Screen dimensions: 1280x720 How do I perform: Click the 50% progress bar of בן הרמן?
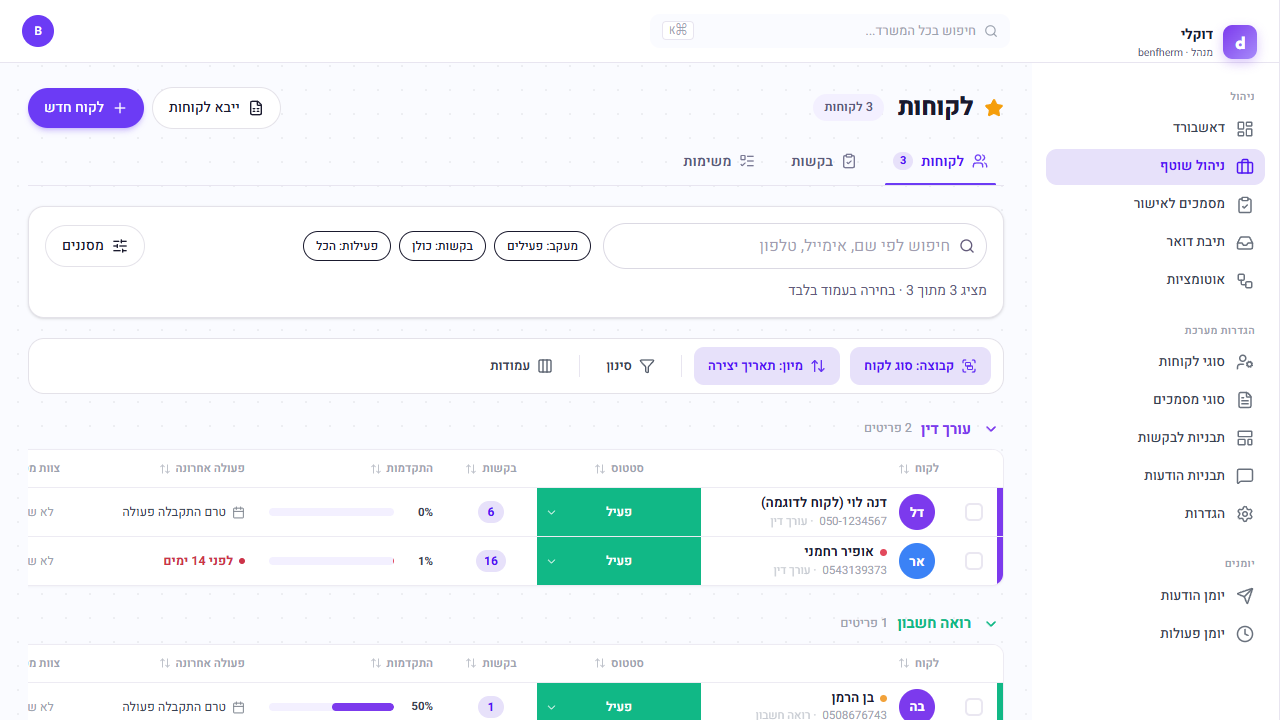tap(332, 707)
